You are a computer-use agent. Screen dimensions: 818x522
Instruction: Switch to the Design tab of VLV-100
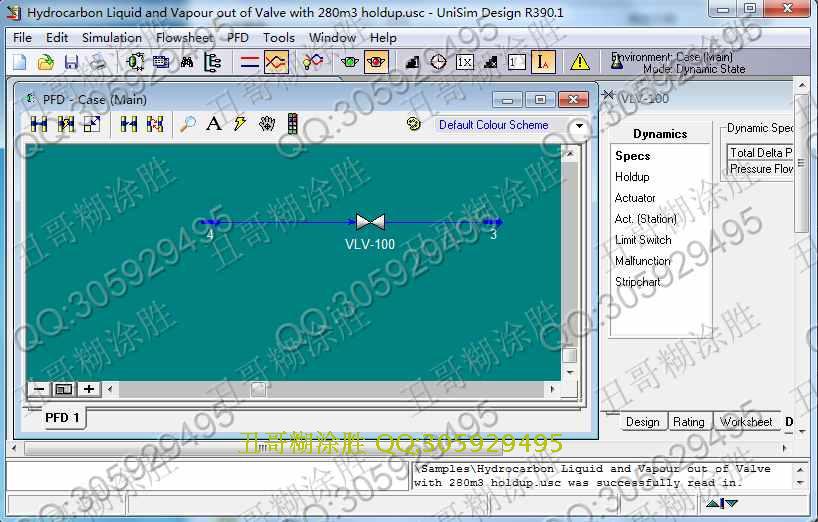point(643,421)
